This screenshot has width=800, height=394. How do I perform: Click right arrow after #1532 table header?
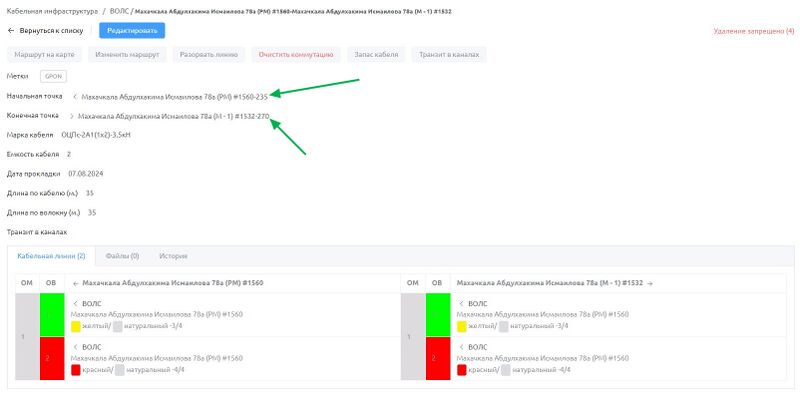[x=649, y=283]
